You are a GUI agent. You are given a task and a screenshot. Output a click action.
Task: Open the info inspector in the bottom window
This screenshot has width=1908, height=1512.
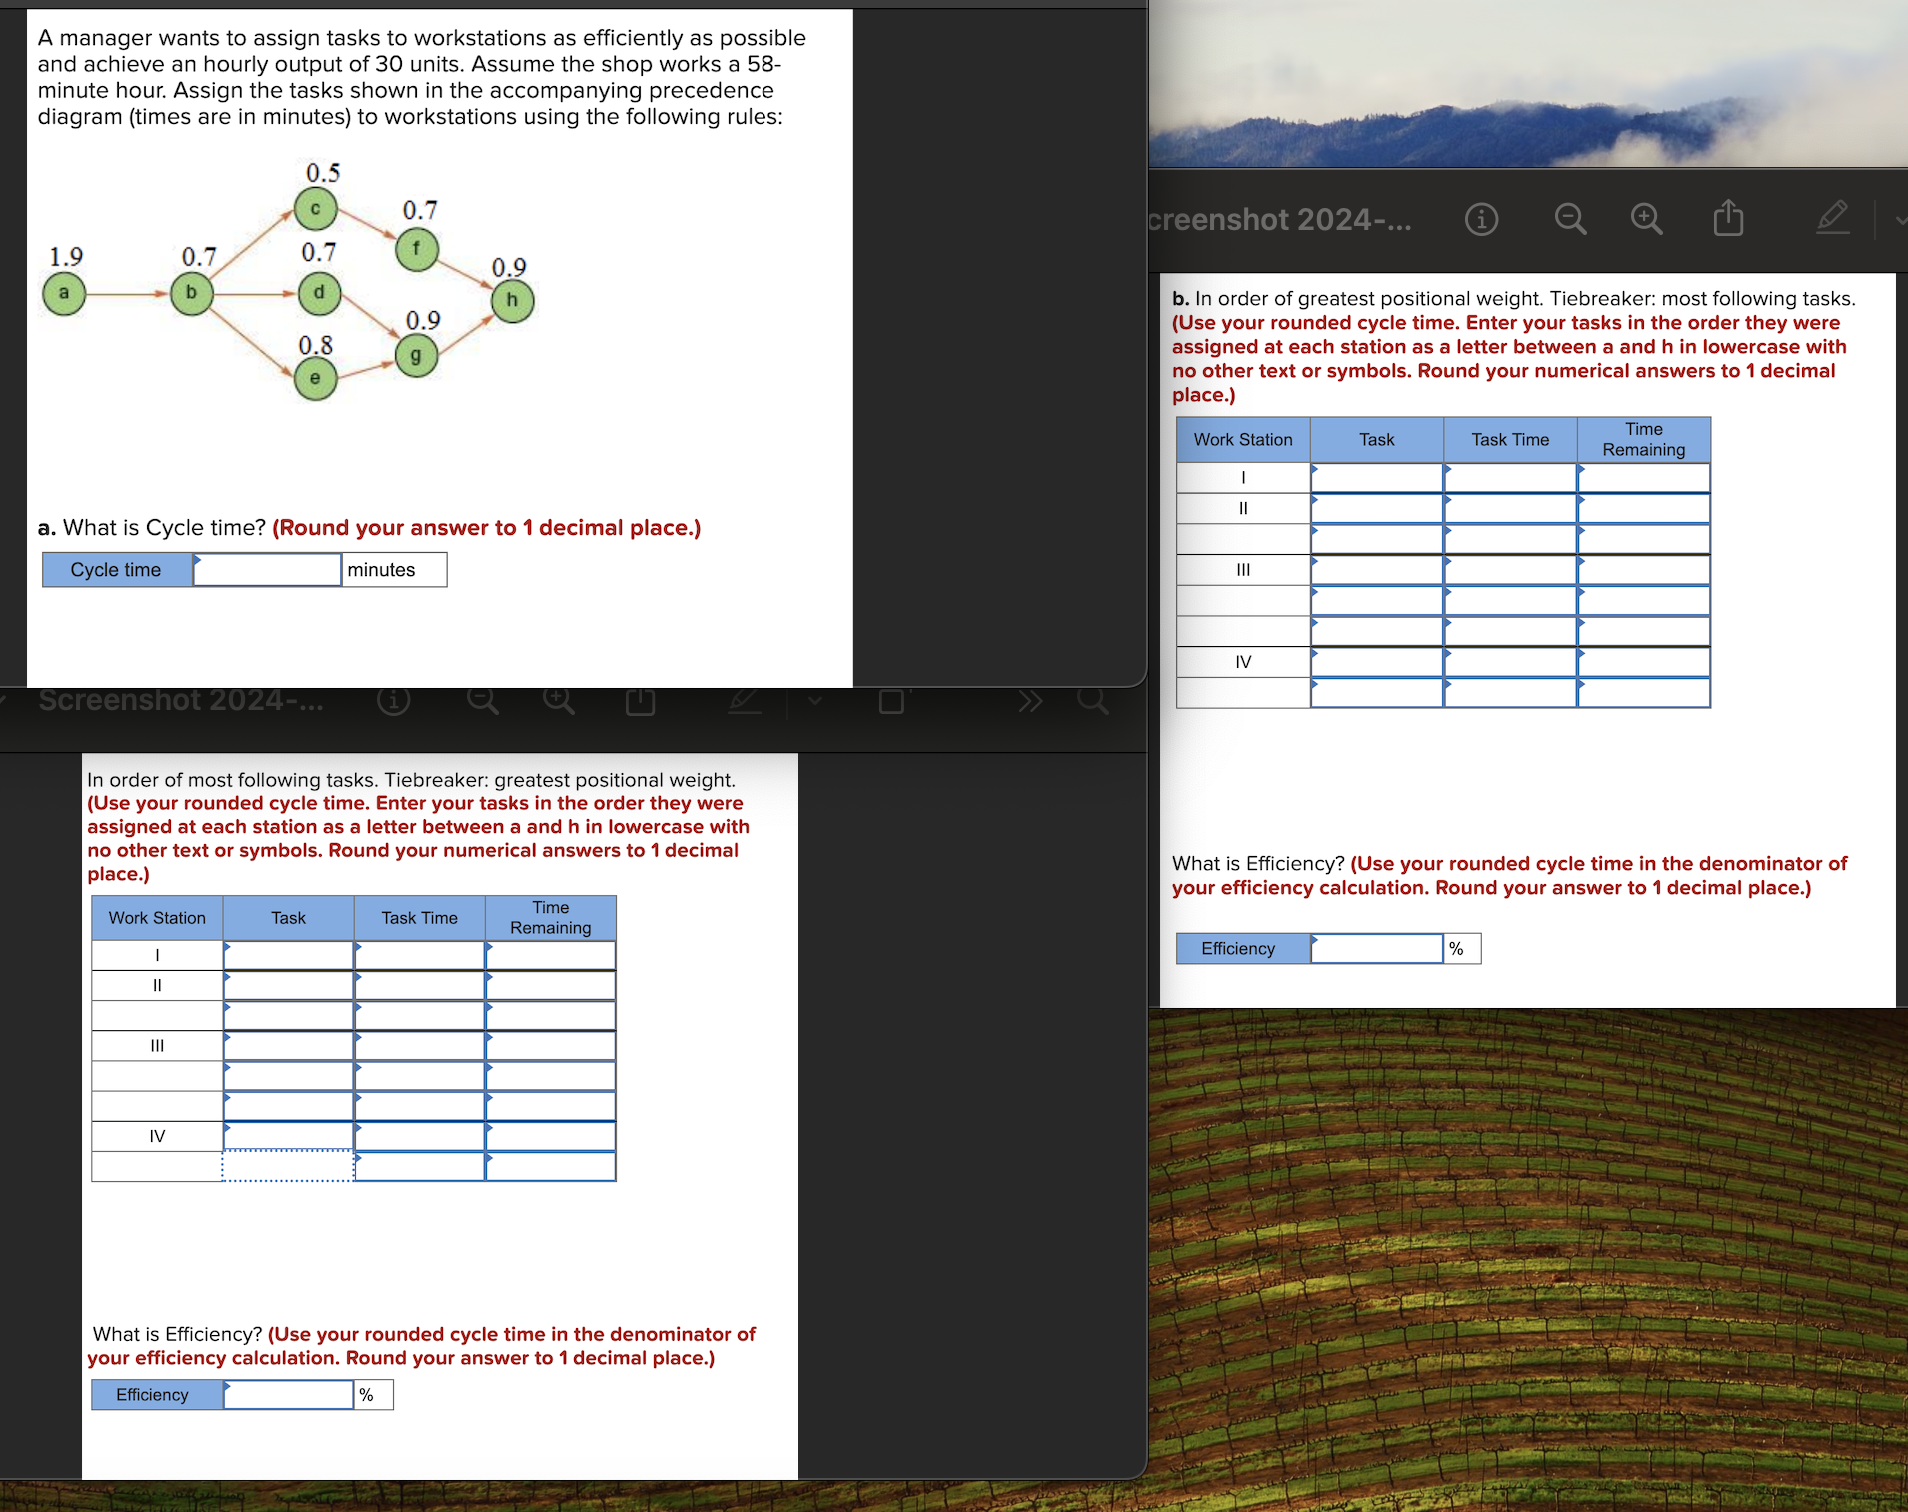[x=395, y=700]
